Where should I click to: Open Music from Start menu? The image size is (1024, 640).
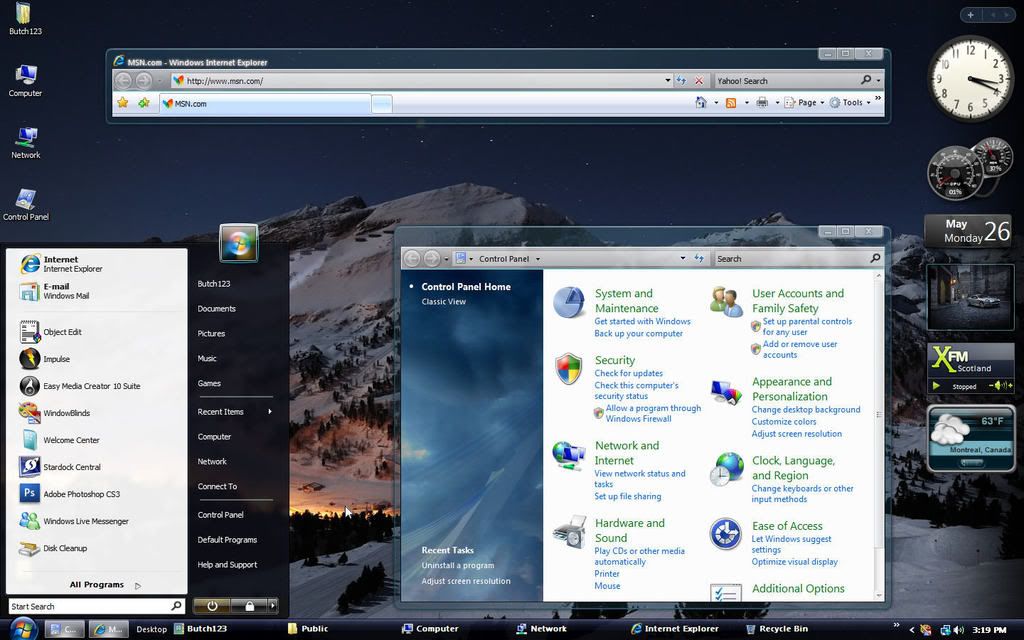tap(207, 358)
